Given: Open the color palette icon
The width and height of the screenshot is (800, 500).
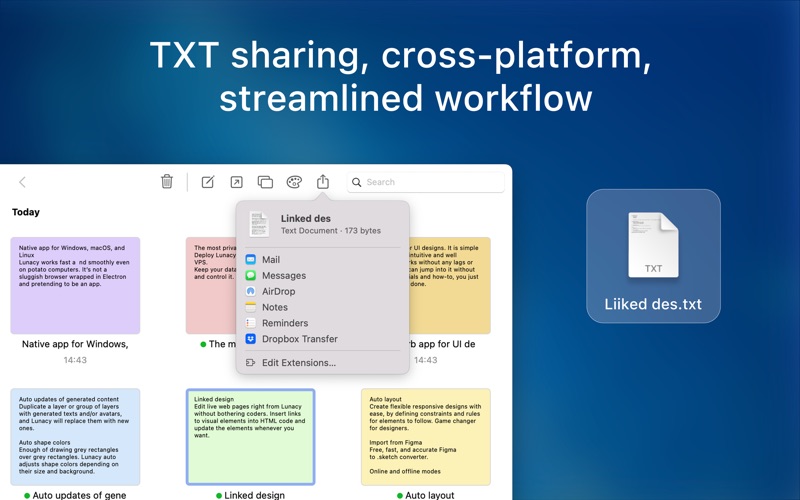Looking at the screenshot, I should (x=294, y=182).
